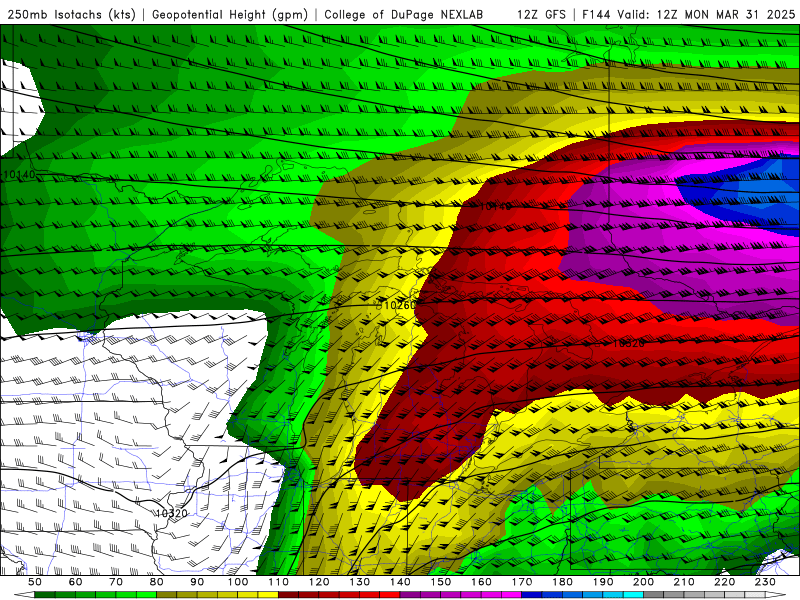The image size is (800, 600).
Task: Pick the dark gray swatch starting at 200
Action: click(654, 595)
